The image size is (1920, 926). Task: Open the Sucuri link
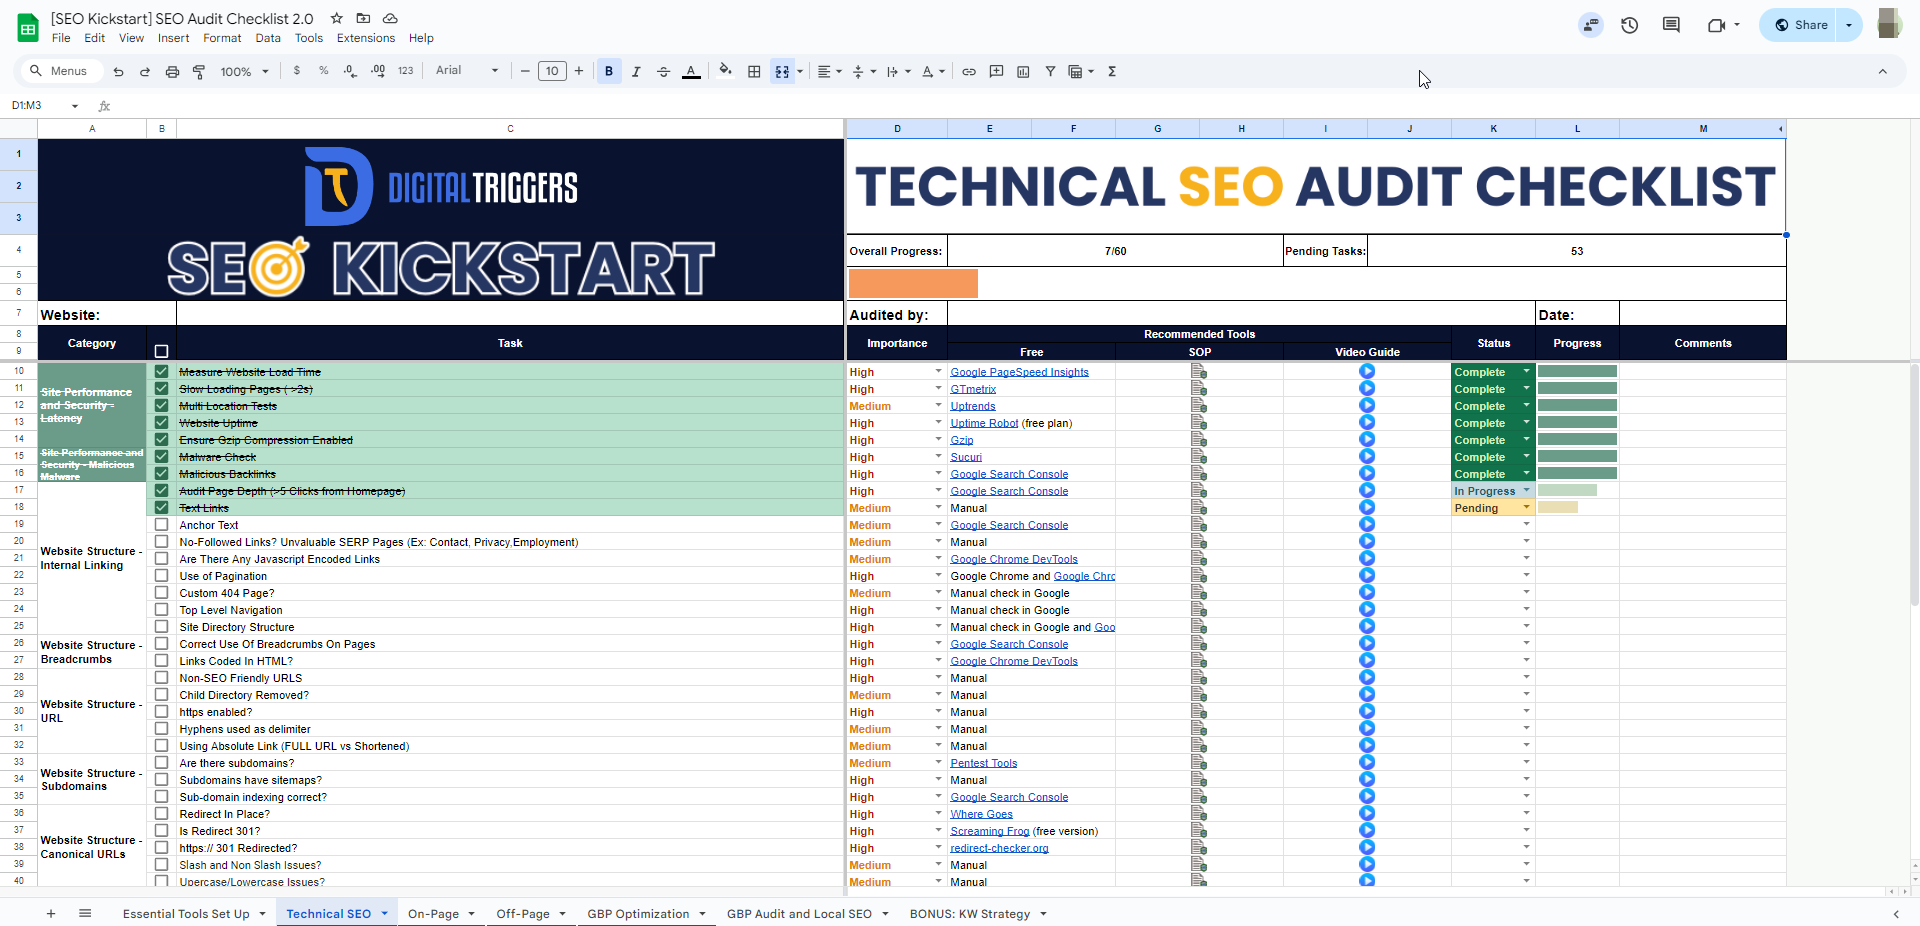pyautogui.click(x=966, y=457)
